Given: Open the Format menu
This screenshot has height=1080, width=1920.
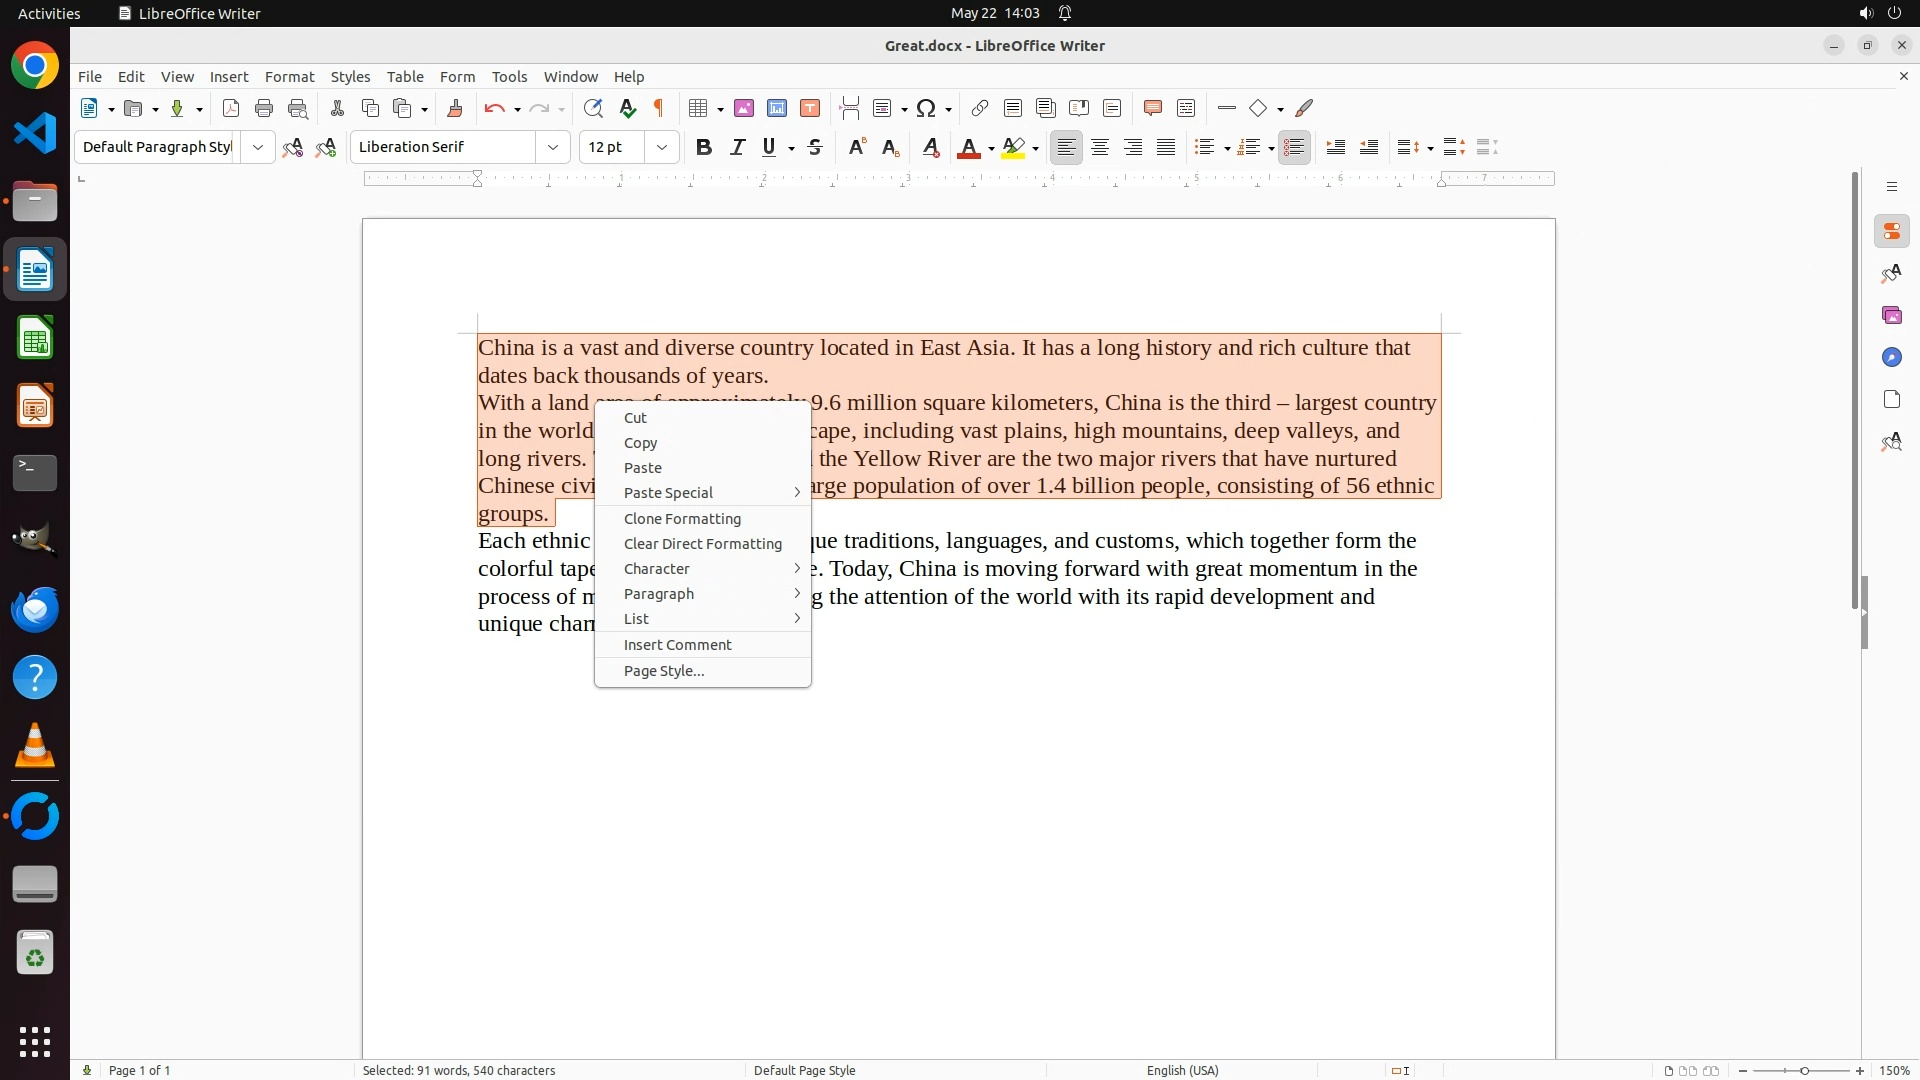Looking at the screenshot, I should pyautogui.click(x=289, y=76).
